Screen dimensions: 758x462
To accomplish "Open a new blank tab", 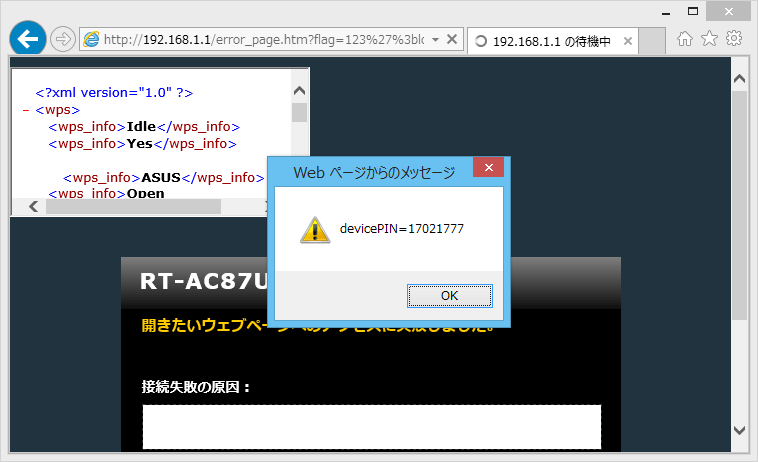I will pos(652,41).
